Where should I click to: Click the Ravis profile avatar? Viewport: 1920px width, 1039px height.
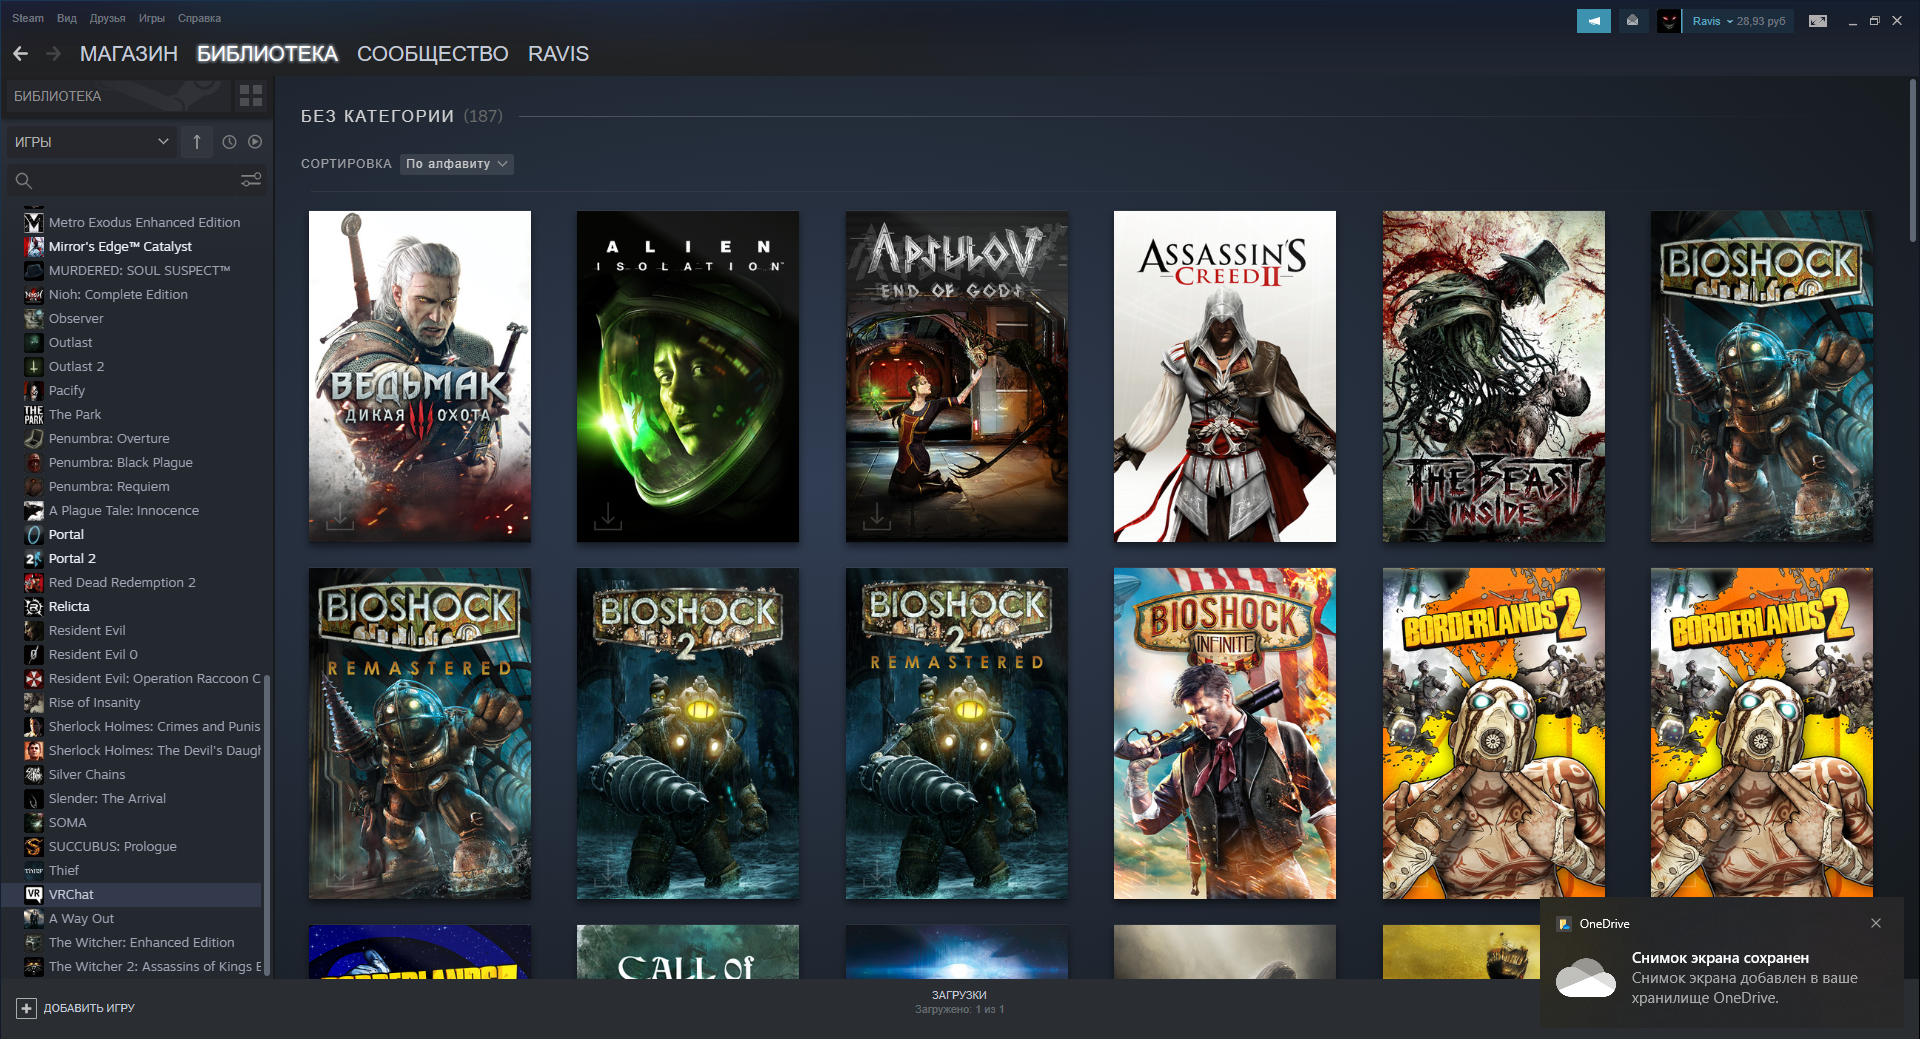(1668, 21)
